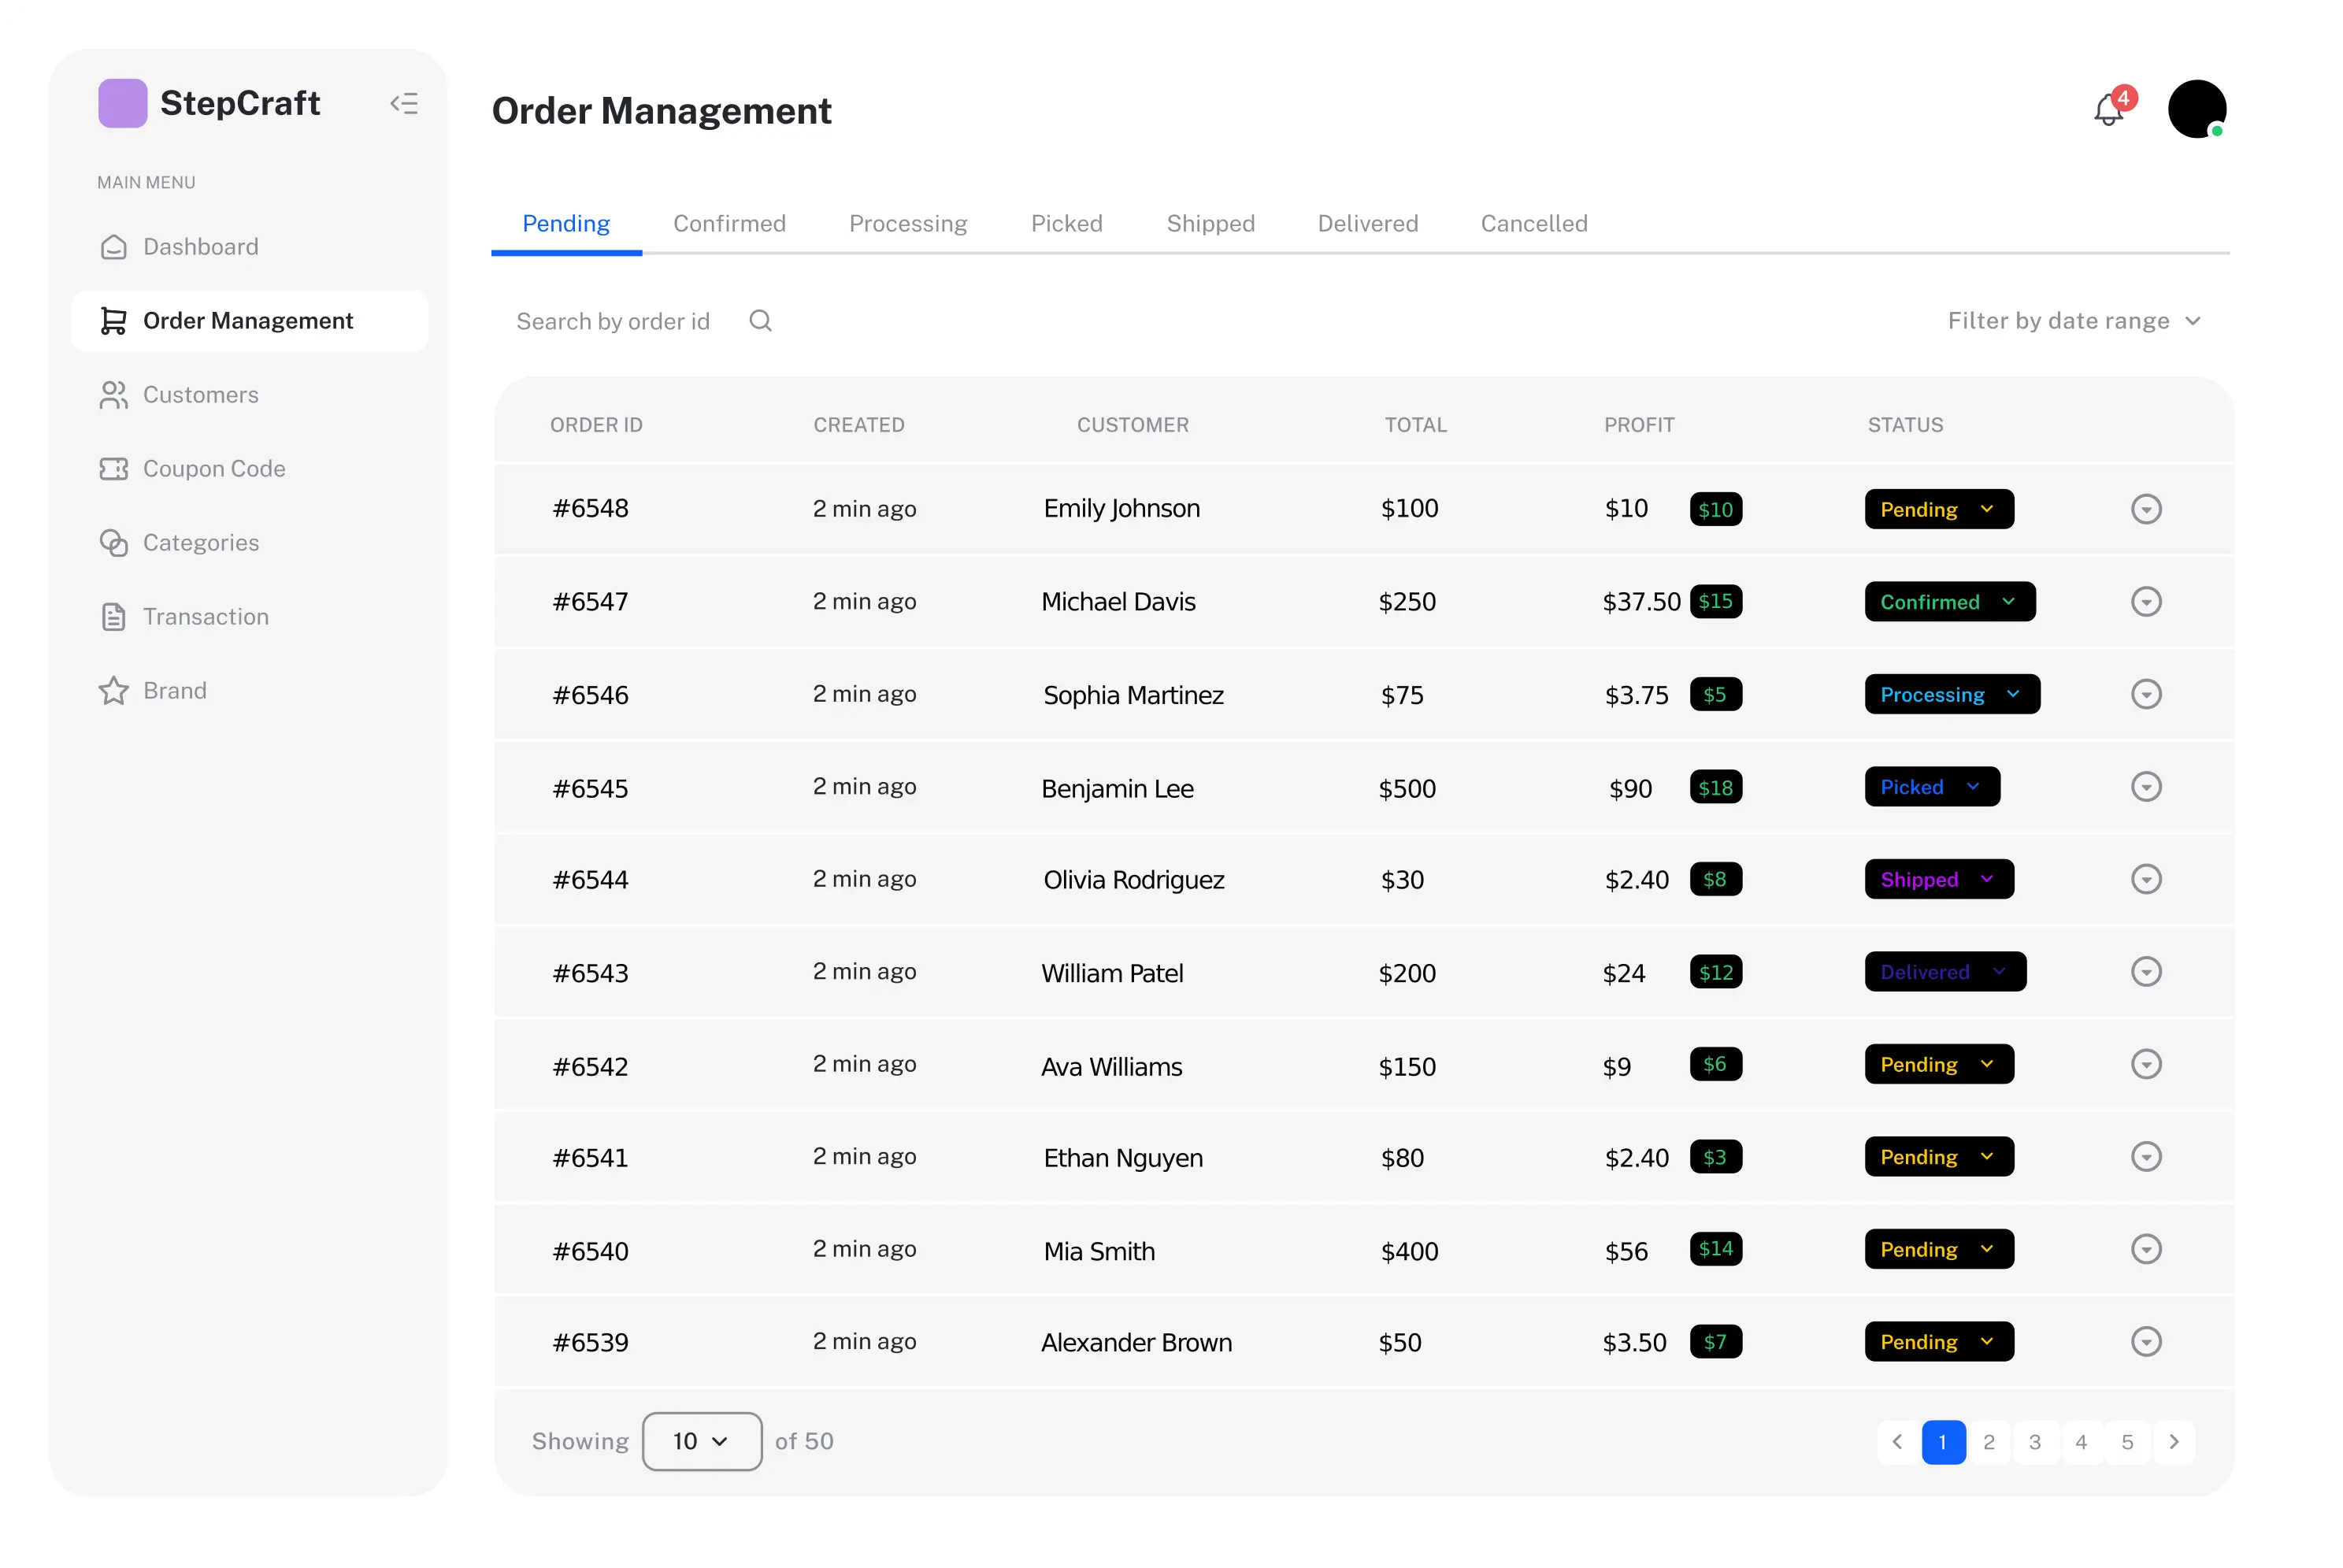Click the Customers sidebar icon
This screenshot has width=2343, height=1568.
pyautogui.click(x=112, y=394)
